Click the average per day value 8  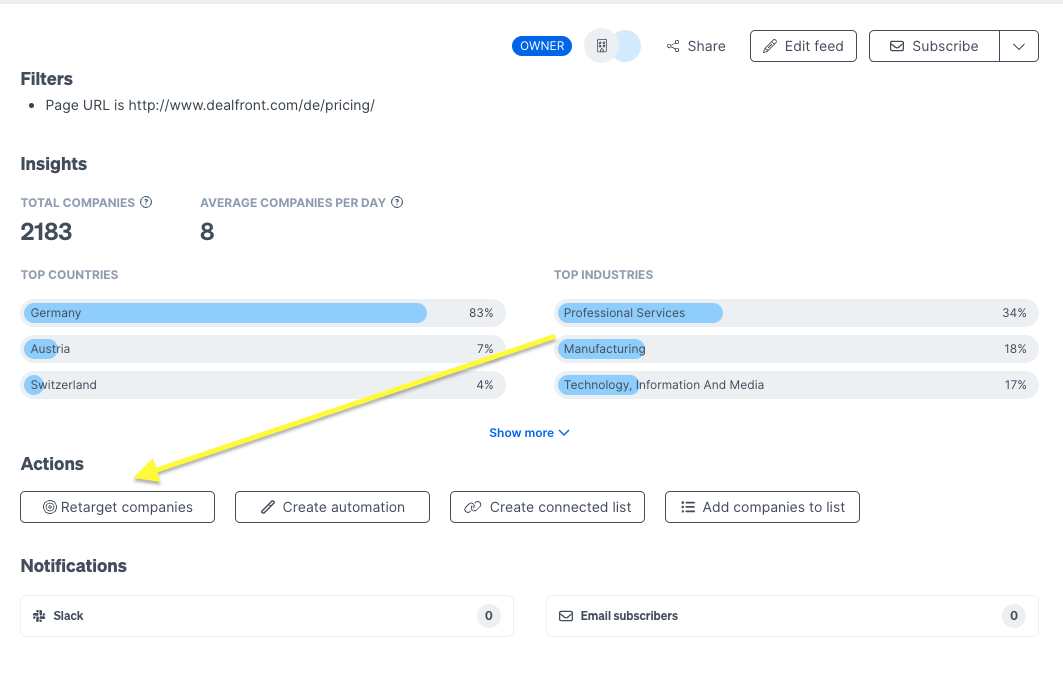tap(207, 232)
